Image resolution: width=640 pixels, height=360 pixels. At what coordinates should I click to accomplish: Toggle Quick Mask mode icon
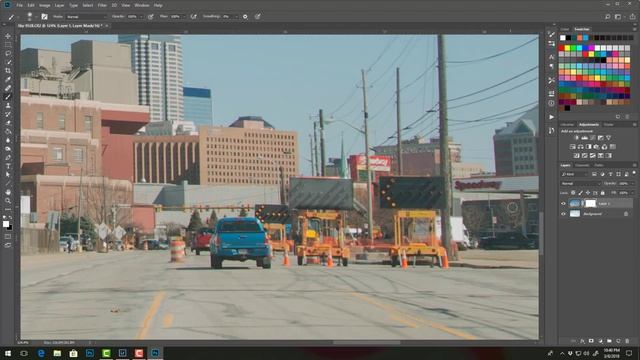(x=8, y=236)
